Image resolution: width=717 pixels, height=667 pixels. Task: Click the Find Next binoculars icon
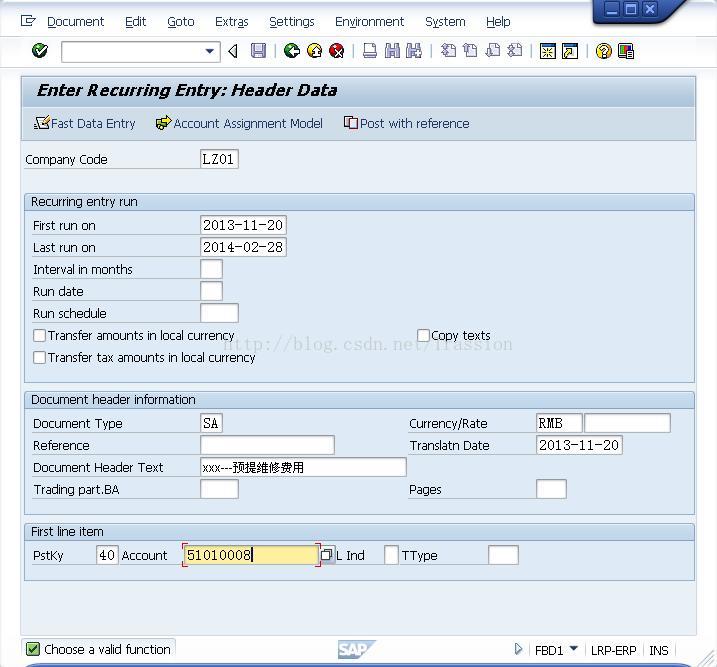[414, 51]
